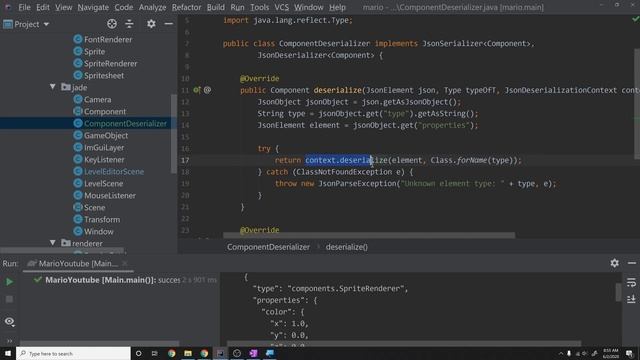
Task: Expand more run toolbar actions chevron
Action: [x=9, y=340]
